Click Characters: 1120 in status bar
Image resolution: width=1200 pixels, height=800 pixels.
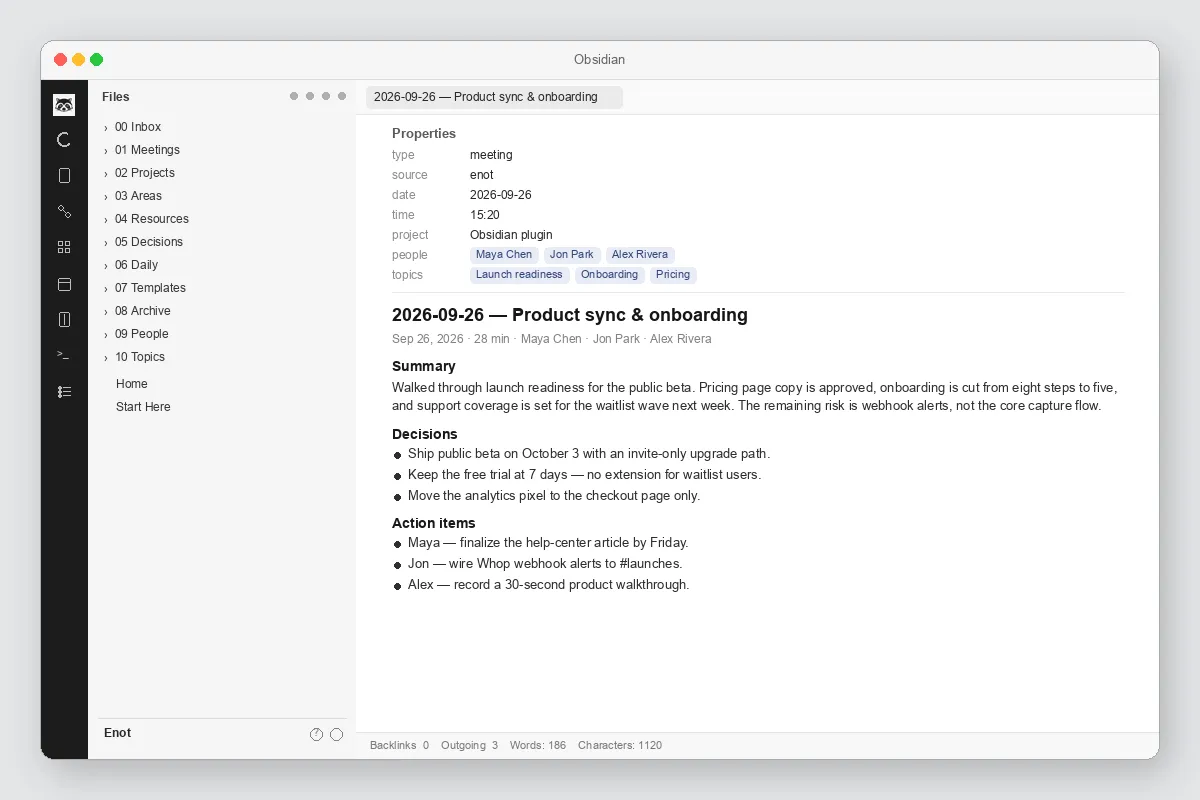(x=620, y=745)
